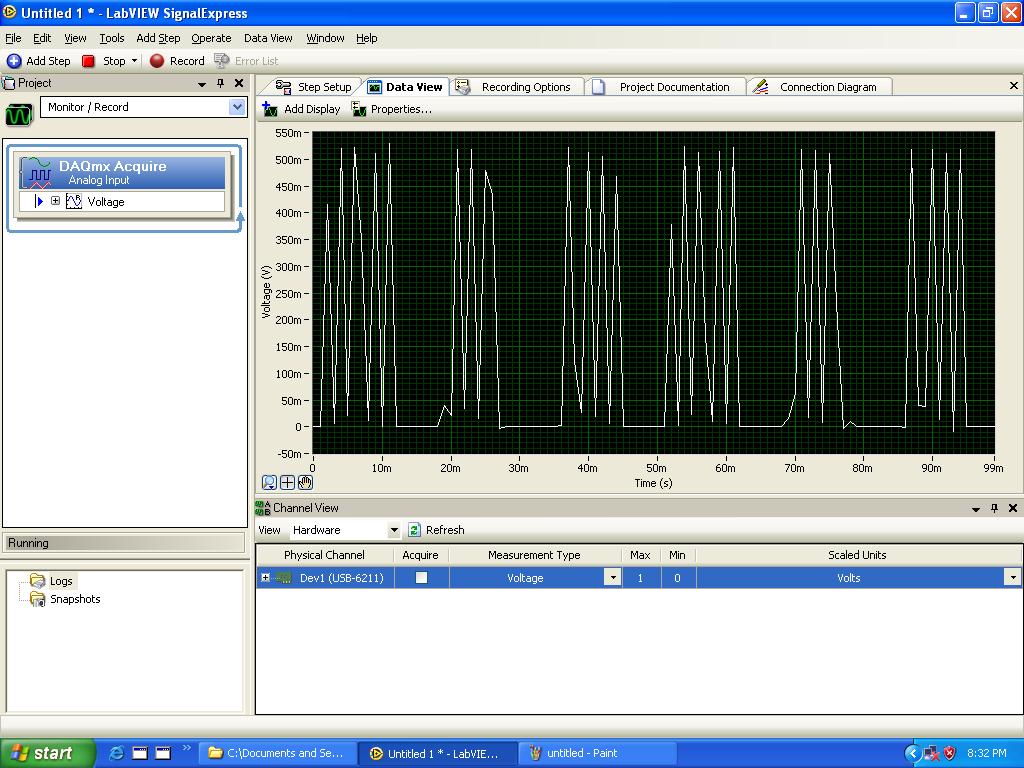
Task: Open Internet Explorer quick launch icon
Action: coord(116,753)
